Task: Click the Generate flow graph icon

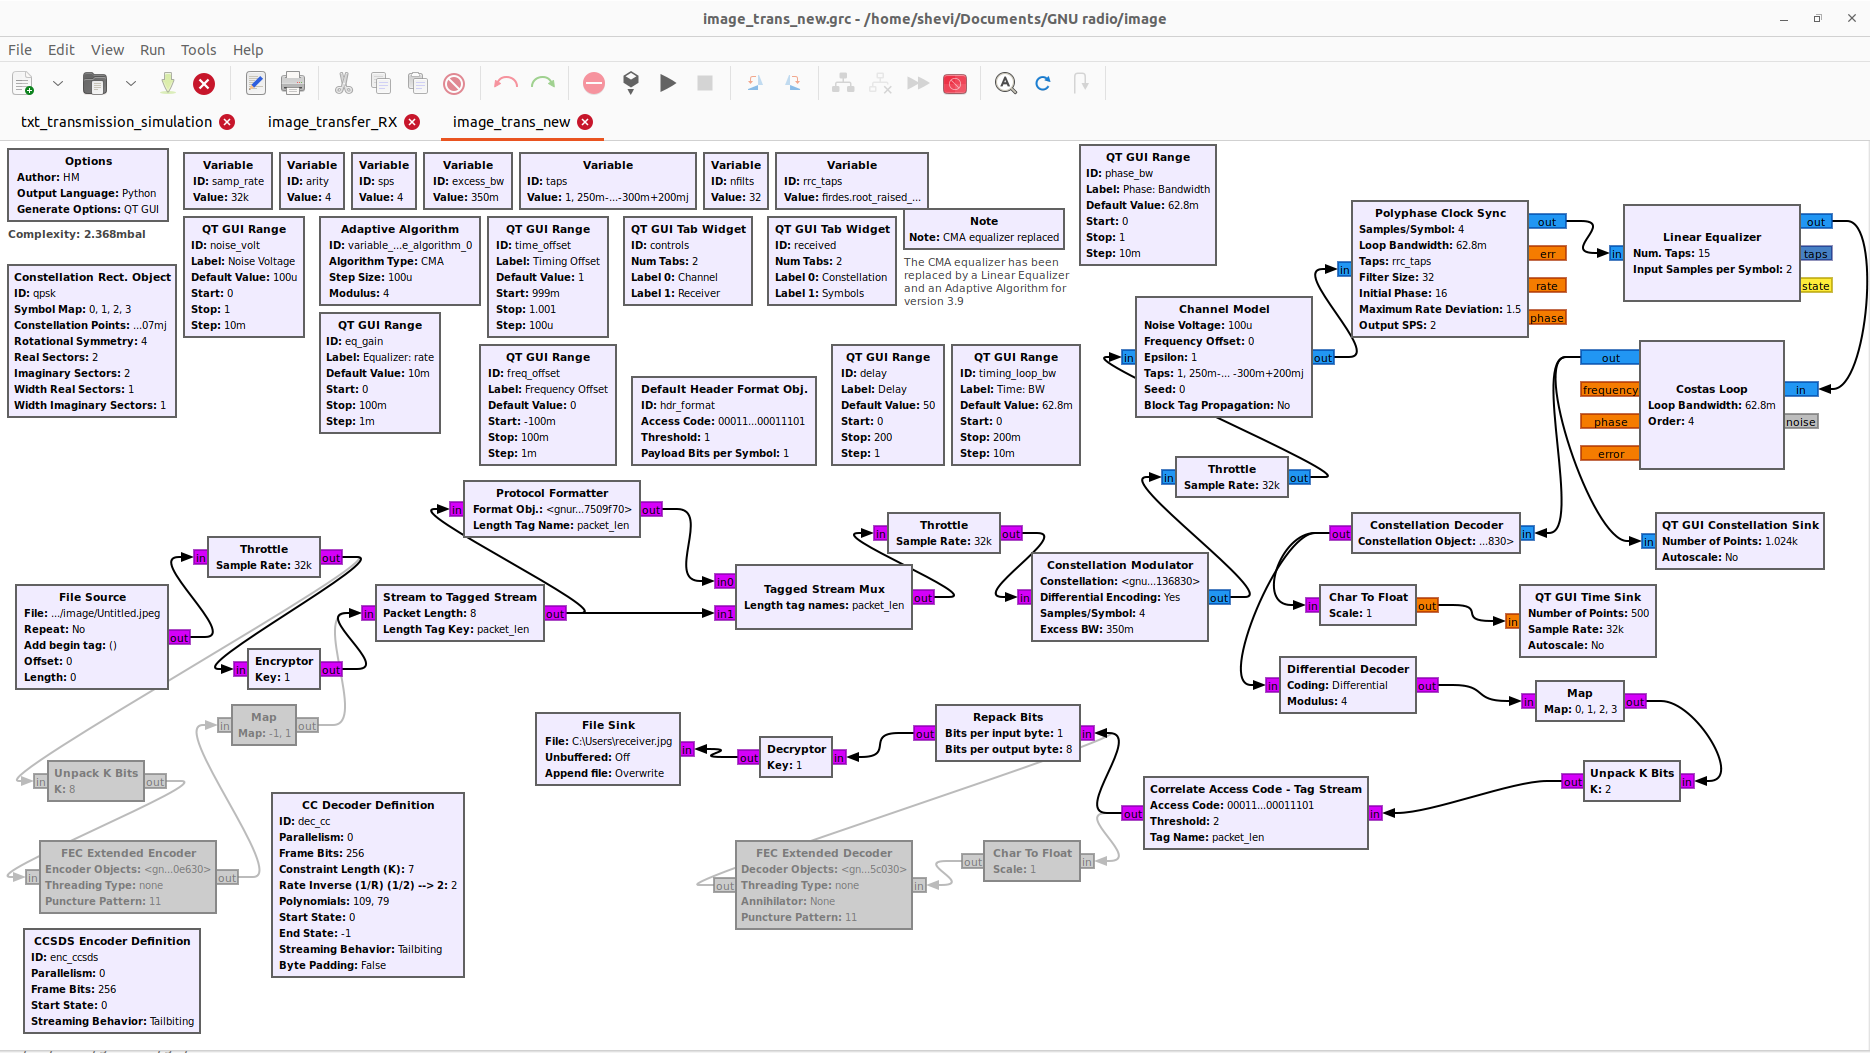Action: pos(630,84)
